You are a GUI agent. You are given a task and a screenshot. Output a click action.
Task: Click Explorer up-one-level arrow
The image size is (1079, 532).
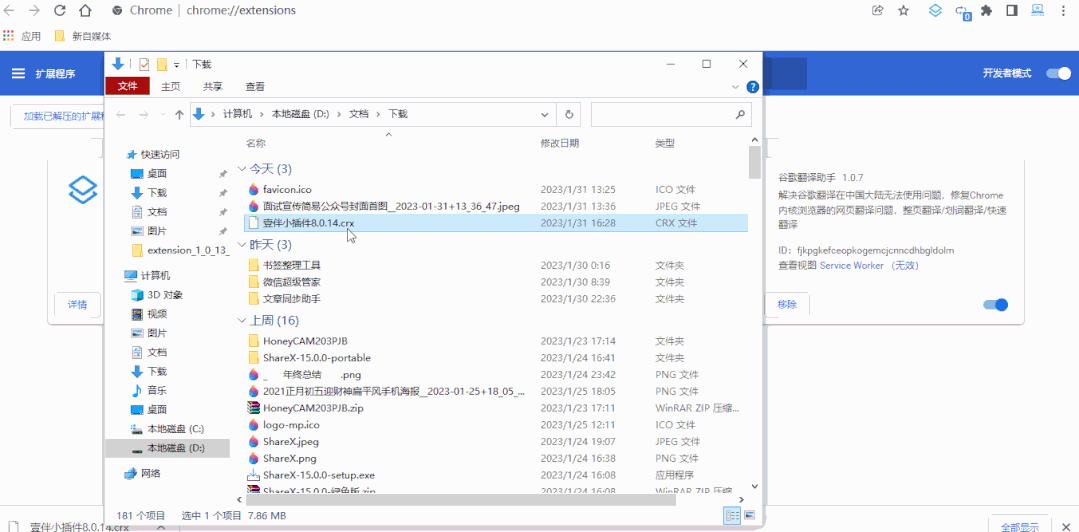click(180, 115)
